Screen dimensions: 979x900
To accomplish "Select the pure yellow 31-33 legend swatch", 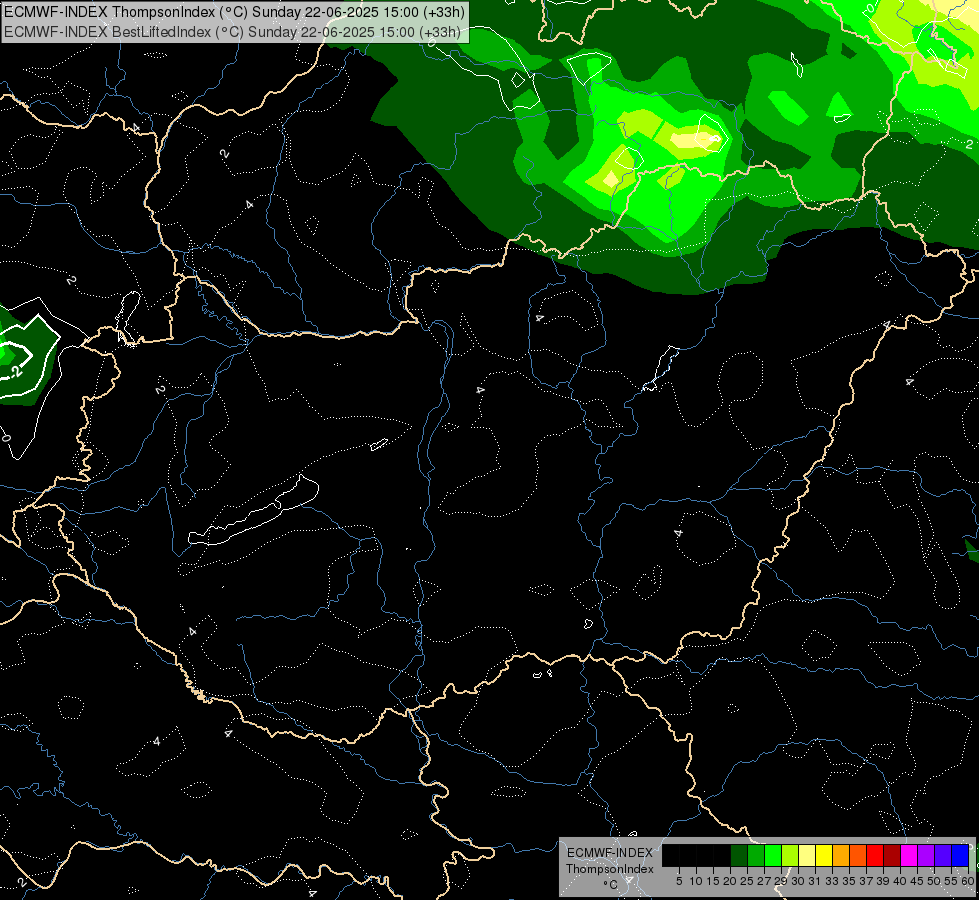I will coord(824,856).
